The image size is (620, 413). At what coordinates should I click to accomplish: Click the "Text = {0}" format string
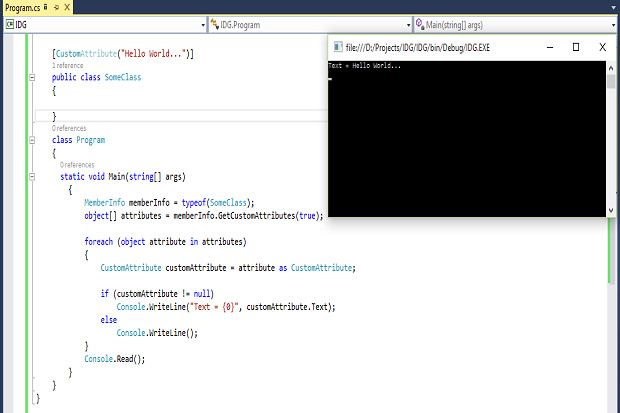tap(213, 307)
